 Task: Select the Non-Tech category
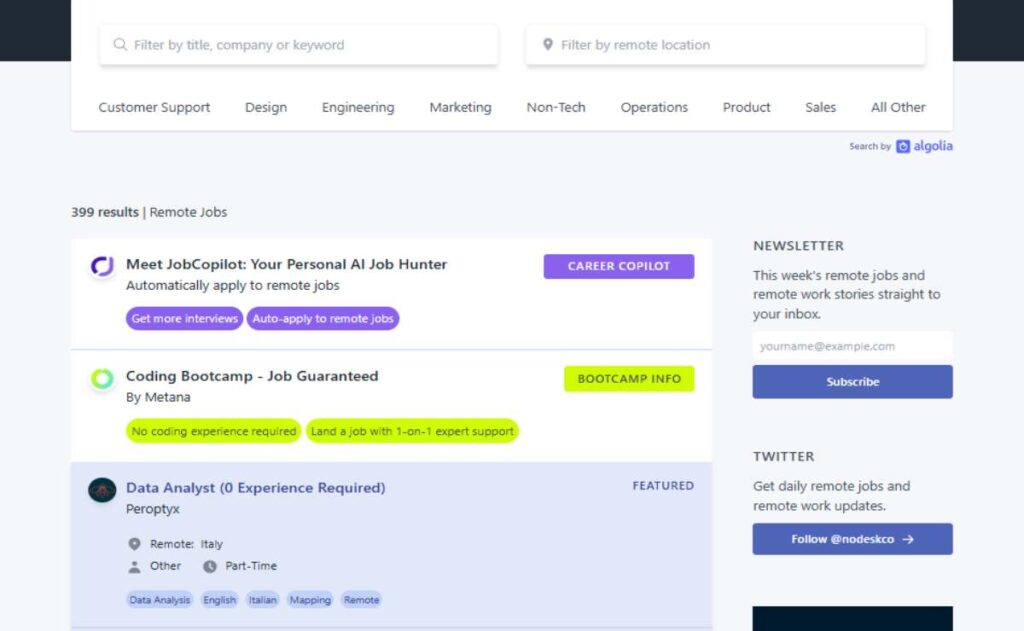coord(556,107)
